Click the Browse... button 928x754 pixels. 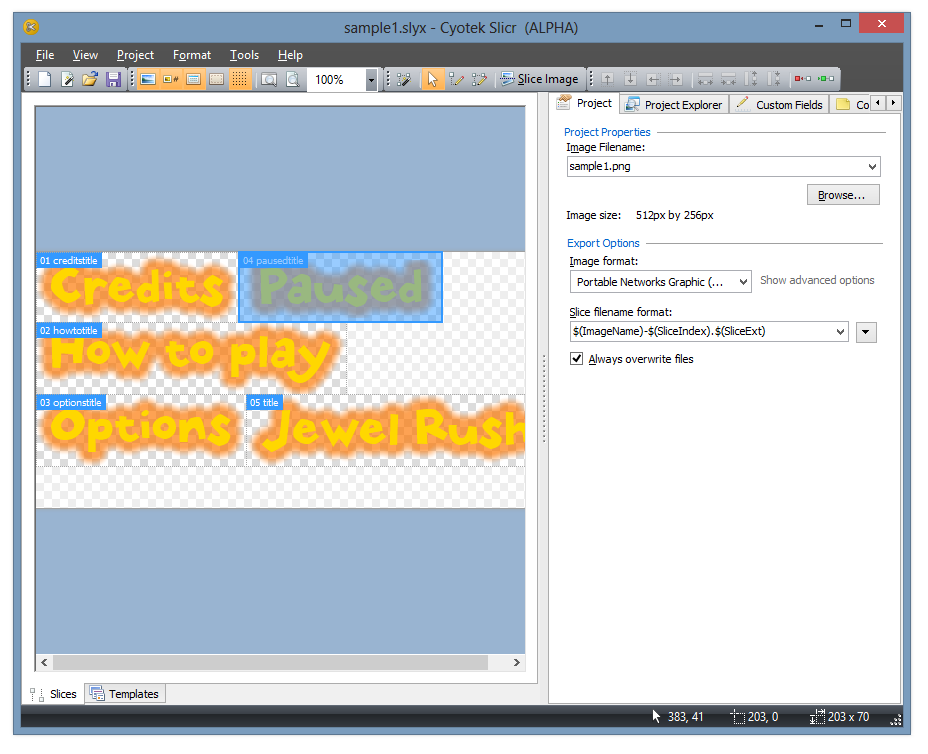click(x=842, y=195)
